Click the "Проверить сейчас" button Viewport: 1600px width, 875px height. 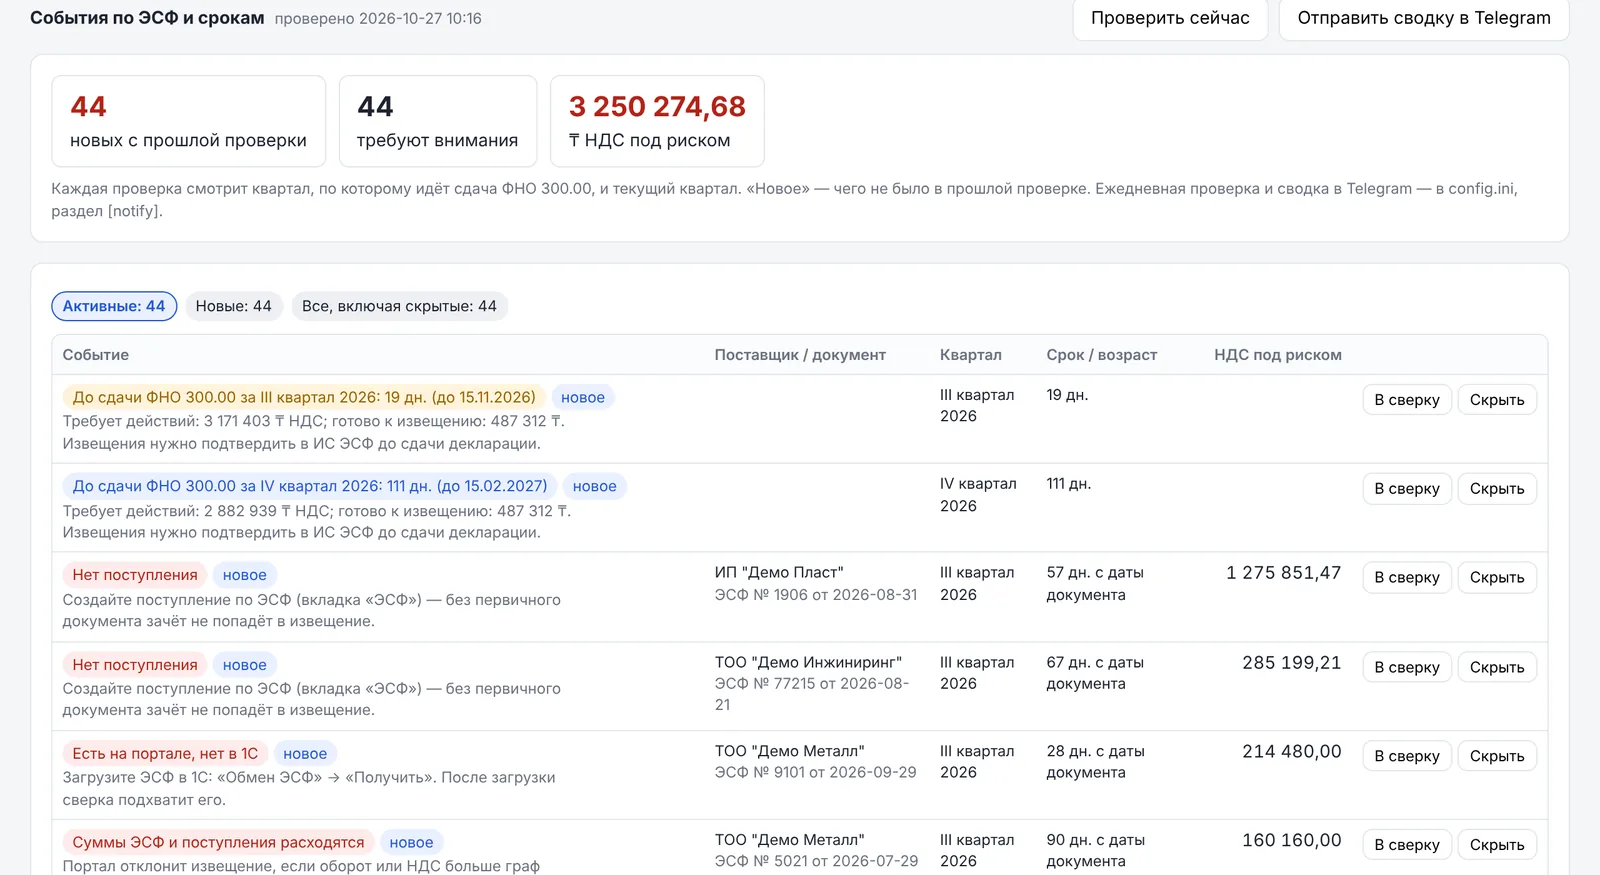1170,19
